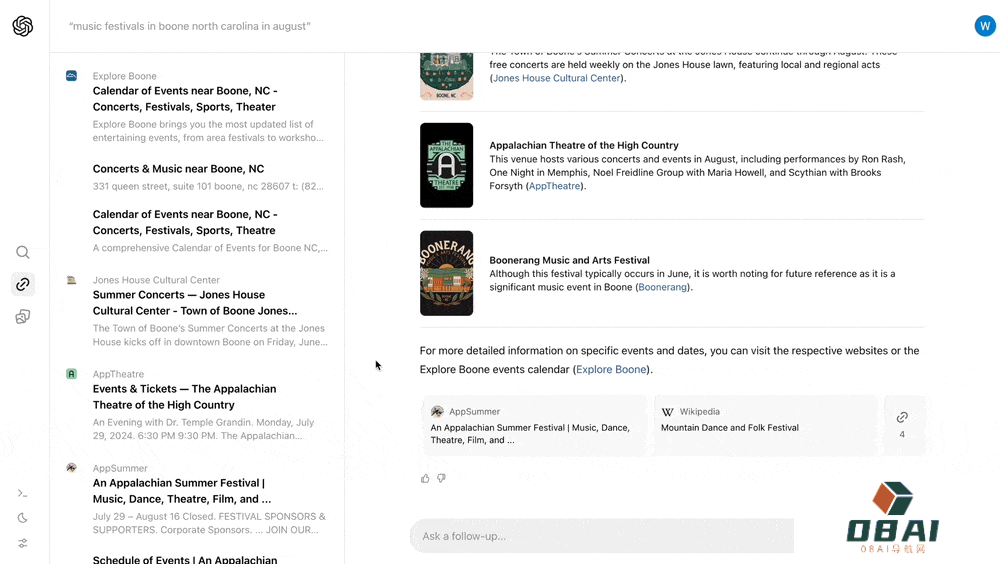Image resolution: width=1000 pixels, height=564 pixels.
Task: Click the thumbs up icon
Action: coord(425,479)
